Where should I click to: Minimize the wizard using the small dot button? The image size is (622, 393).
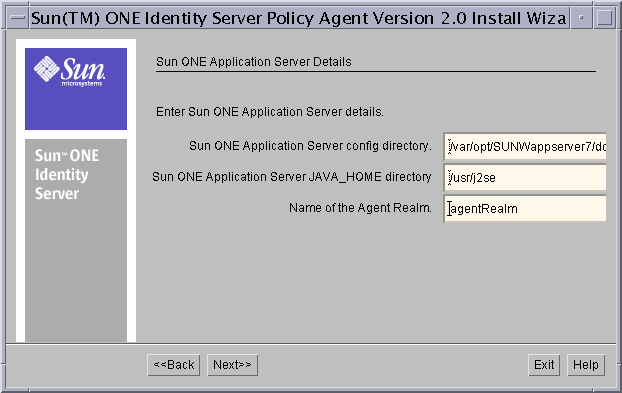point(581,18)
